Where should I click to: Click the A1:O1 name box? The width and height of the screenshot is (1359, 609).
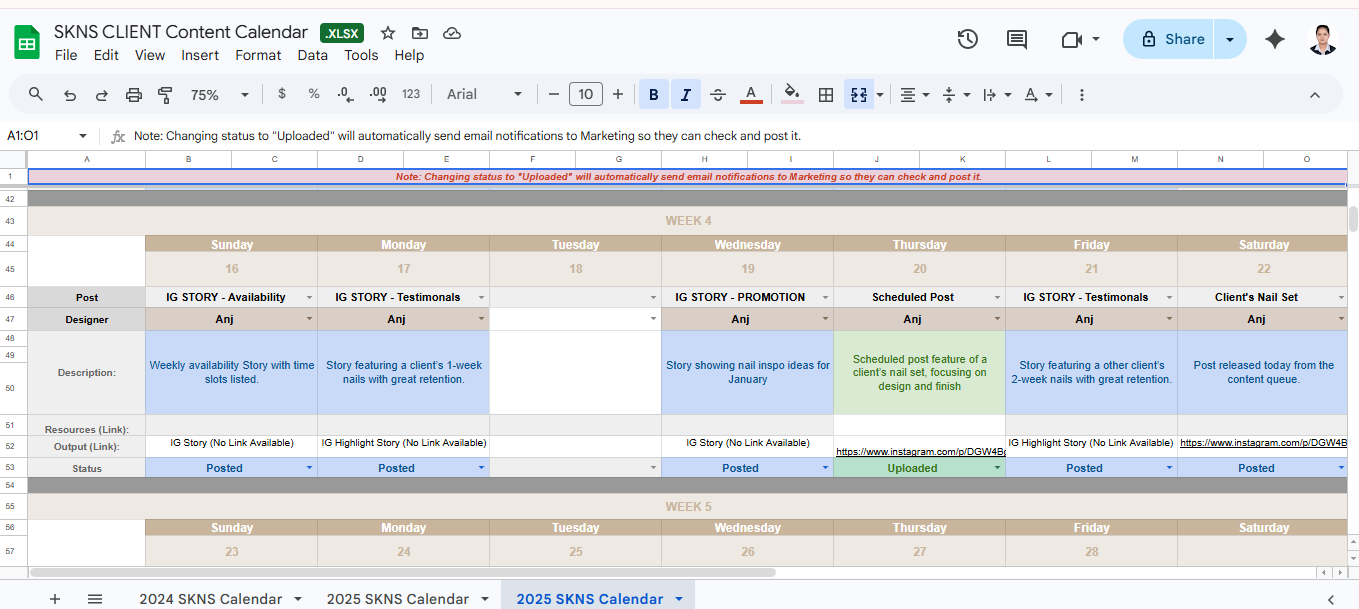tap(40, 136)
